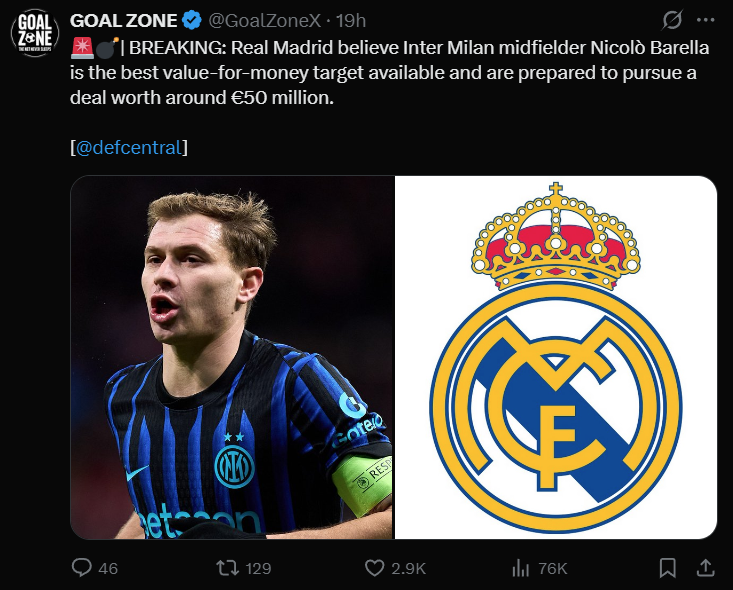Open the Barella player photo

pyautogui.click(x=232, y=357)
